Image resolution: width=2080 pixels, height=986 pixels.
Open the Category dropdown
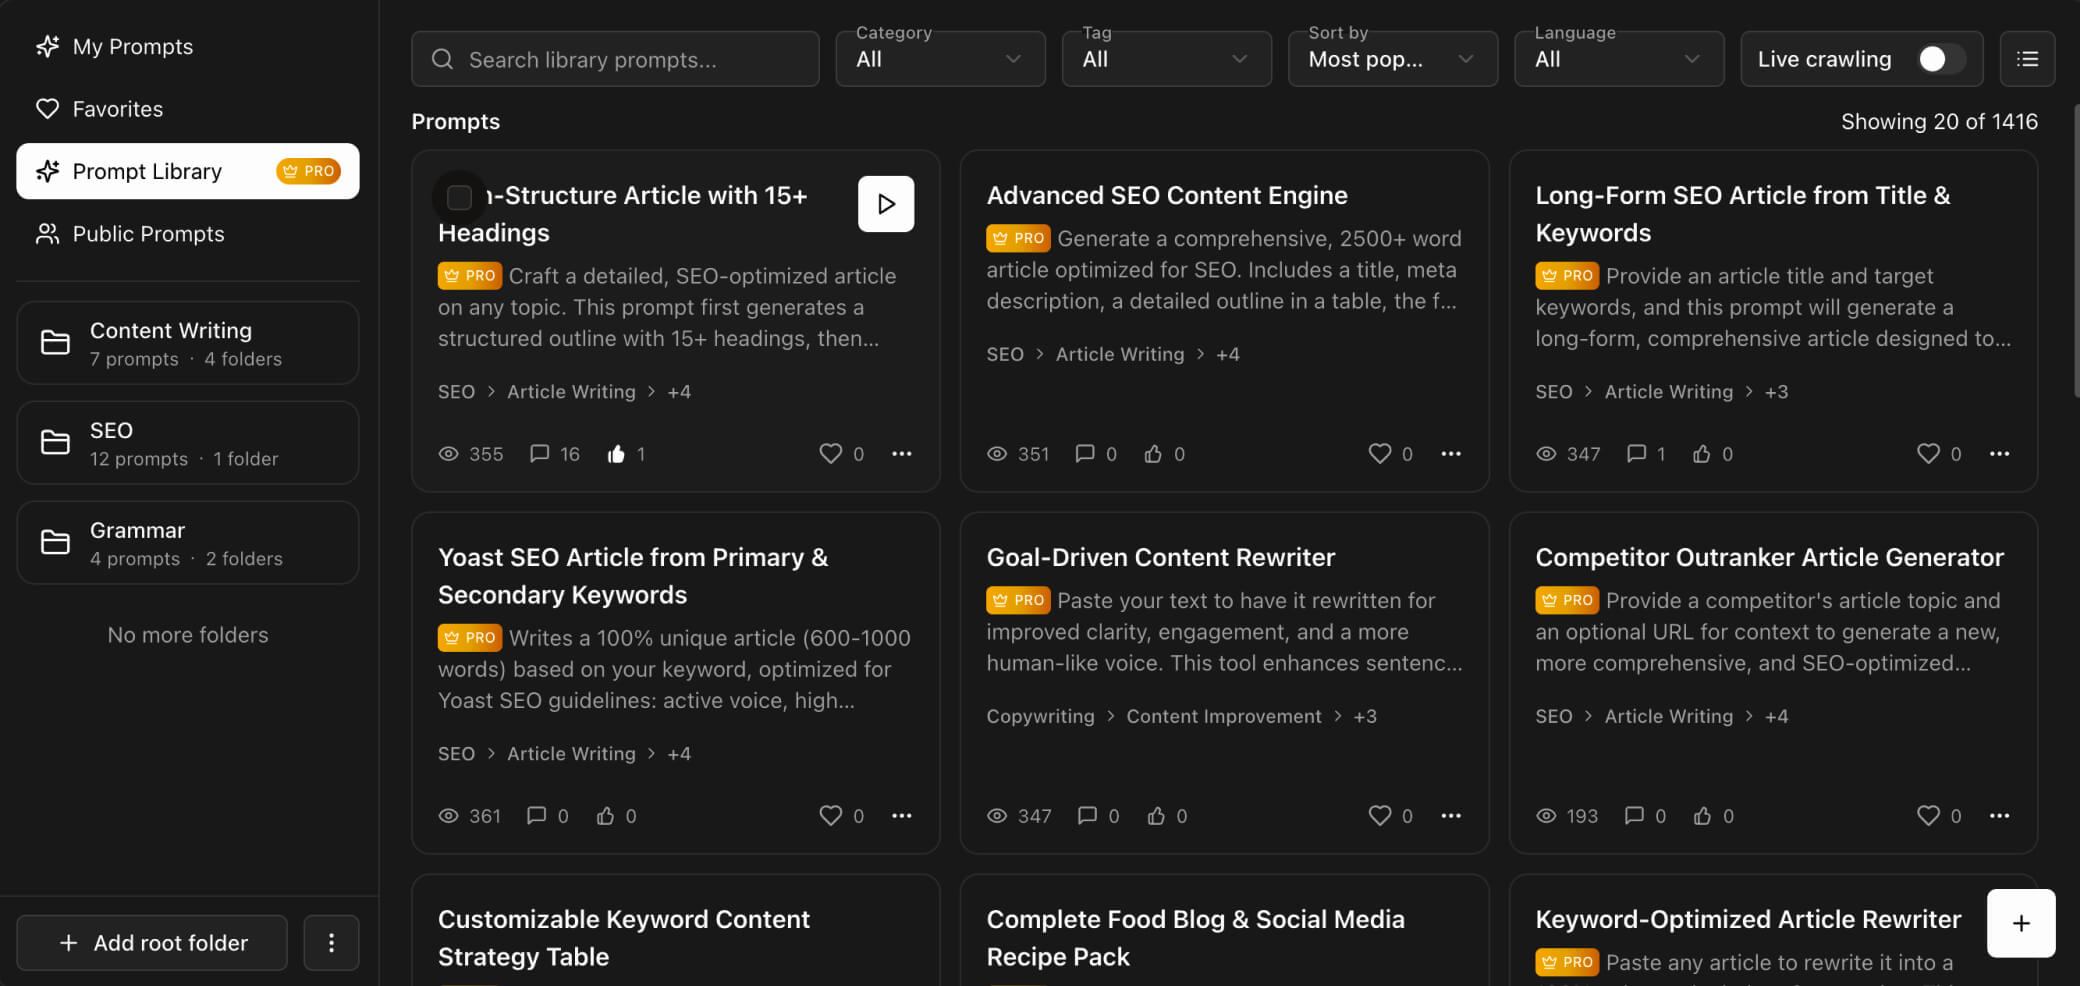(x=941, y=59)
